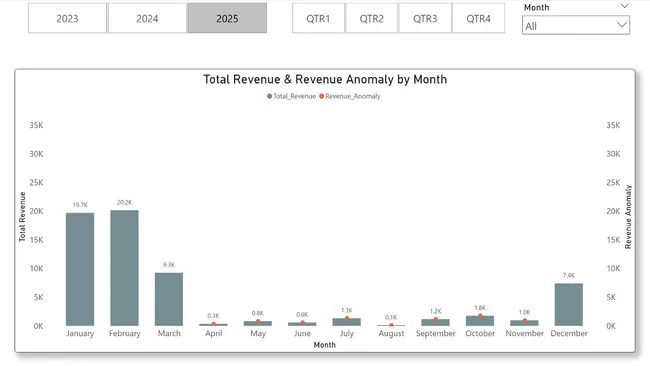650x366 pixels.
Task: Click the 35K tick on the left axis
Action: 36,125
